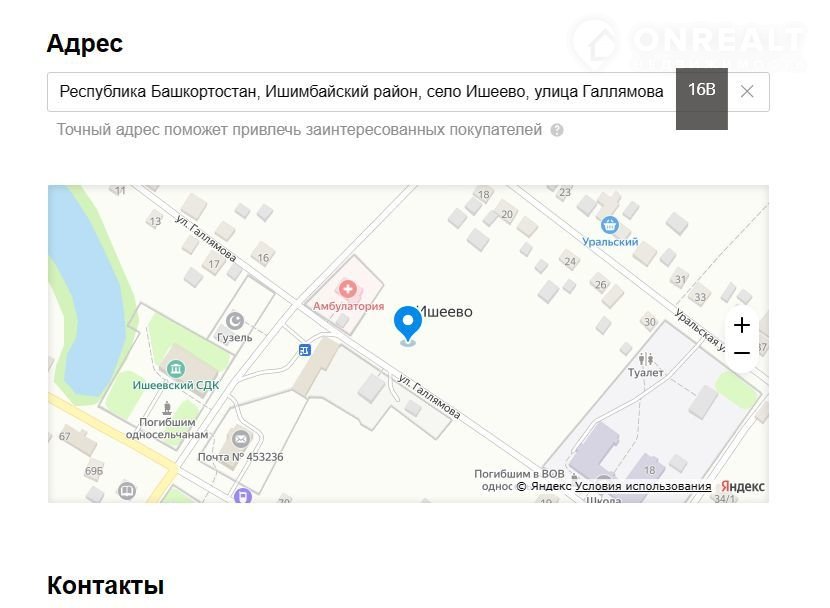This screenshot has height=608, width=830.
Task: Click the Почта № 453236 envelope icon
Action: coord(240,439)
